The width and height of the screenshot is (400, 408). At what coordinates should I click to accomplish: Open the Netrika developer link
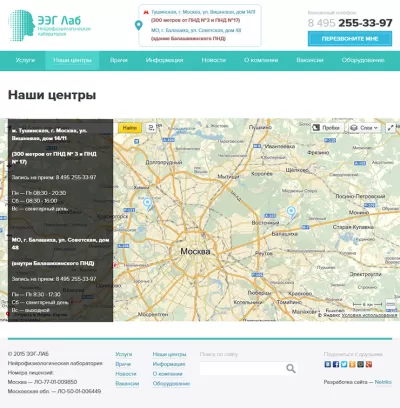click(x=383, y=382)
